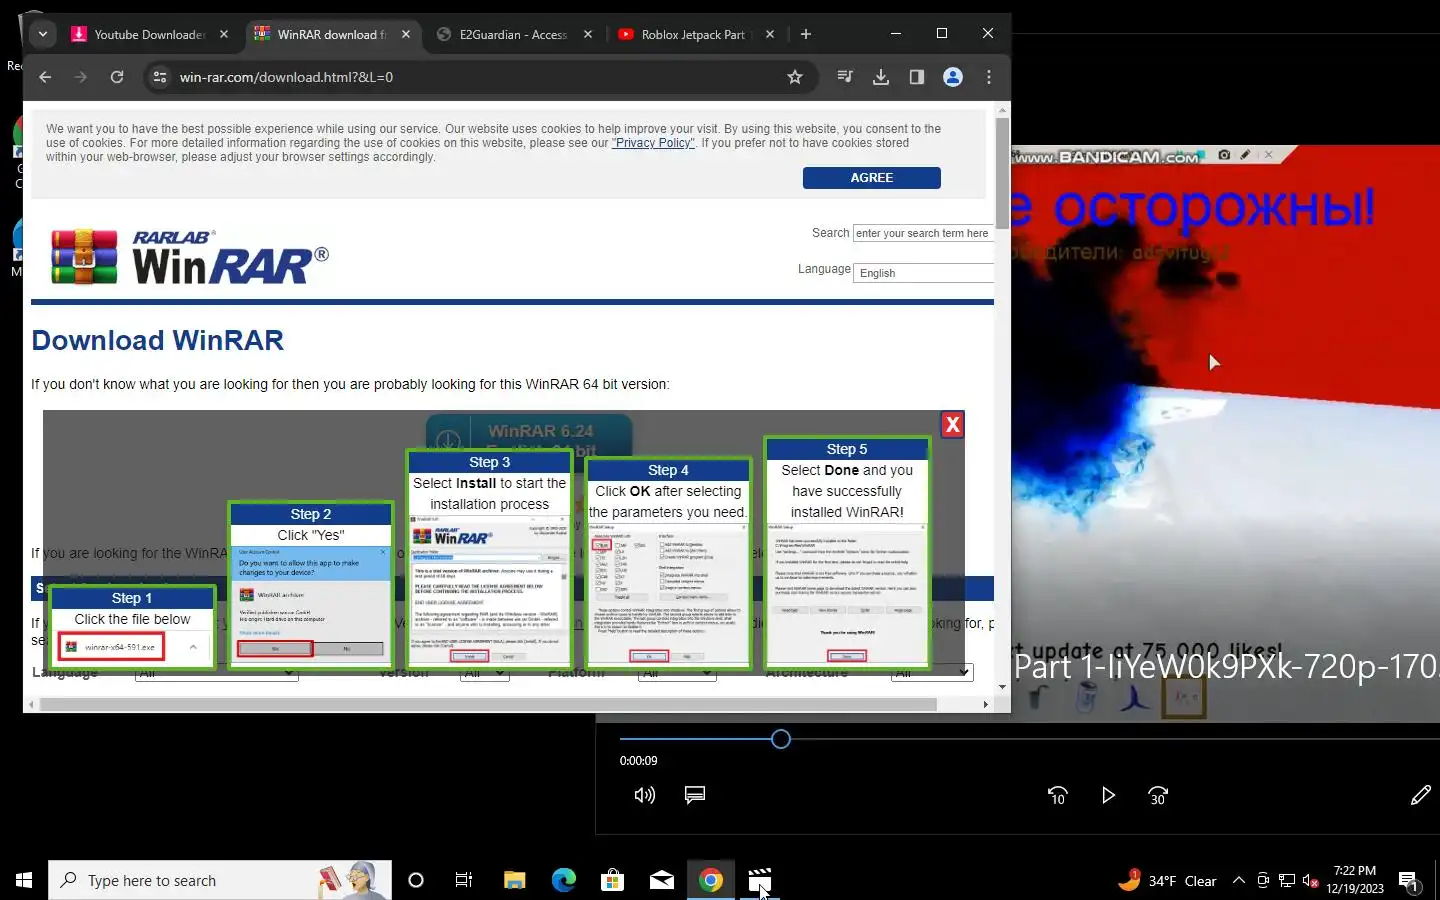Open Chrome tab search dropdown arrow
1440x900 pixels.
click(43, 34)
